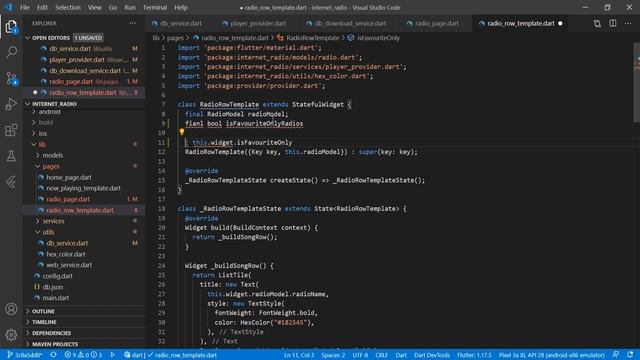Open the Search view in activity bar
Viewport: 640px width, 360px height.
pyautogui.click(x=11, y=52)
